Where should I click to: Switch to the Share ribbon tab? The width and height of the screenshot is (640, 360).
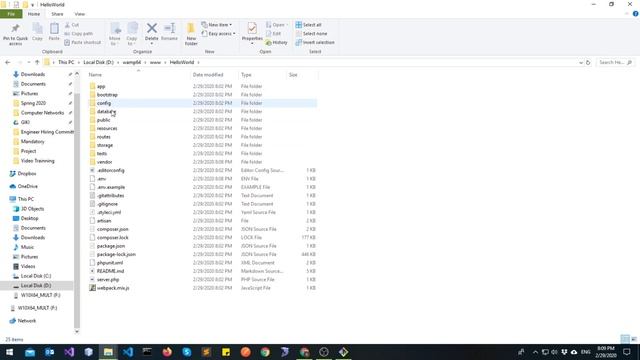(x=57, y=14)
